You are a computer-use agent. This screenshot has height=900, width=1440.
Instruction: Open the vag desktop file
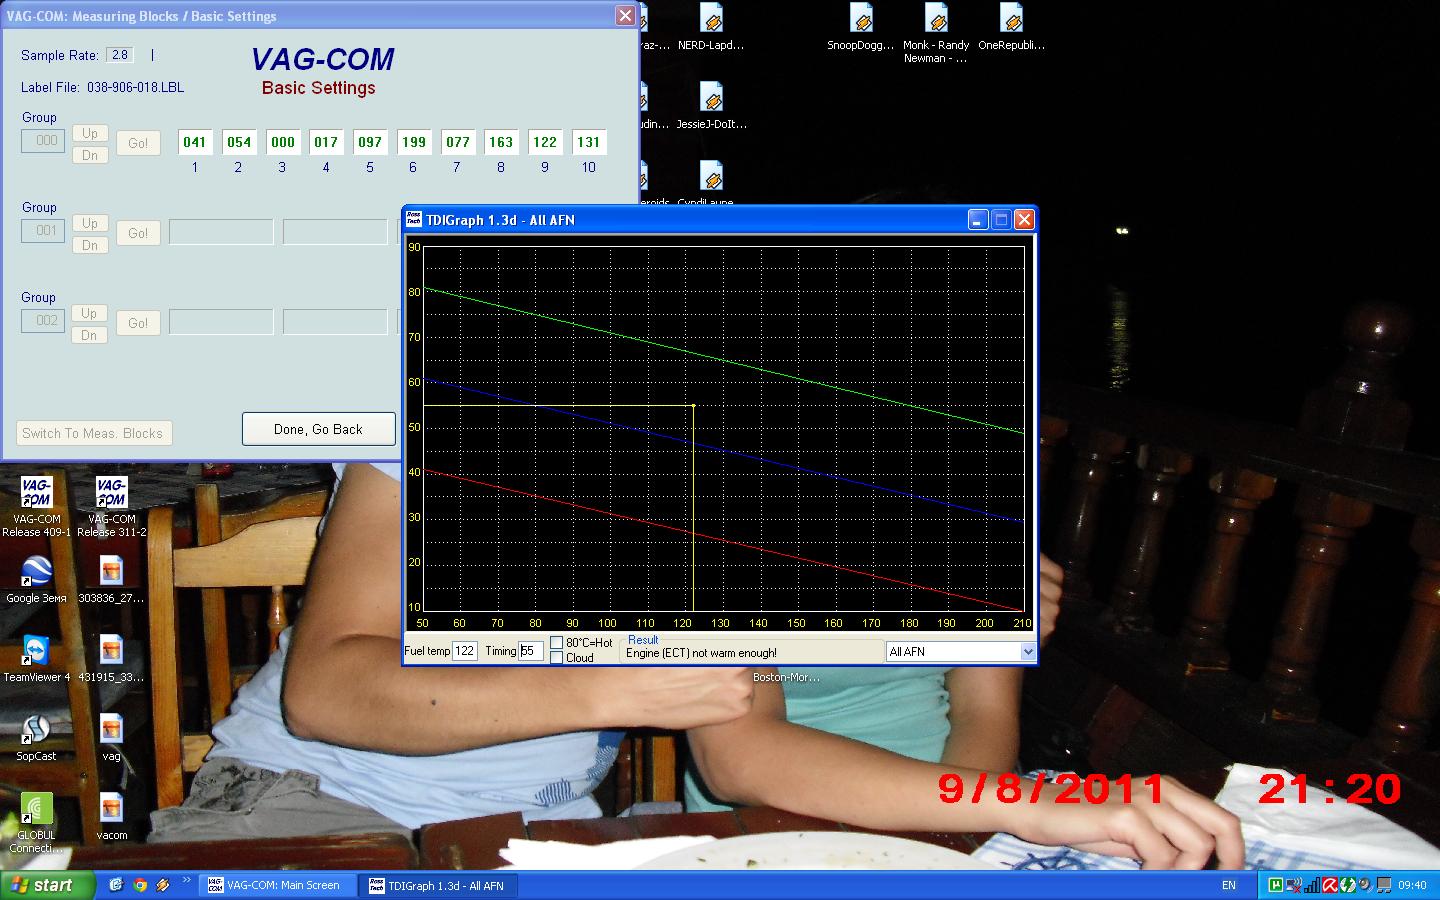tap(111, 738)
